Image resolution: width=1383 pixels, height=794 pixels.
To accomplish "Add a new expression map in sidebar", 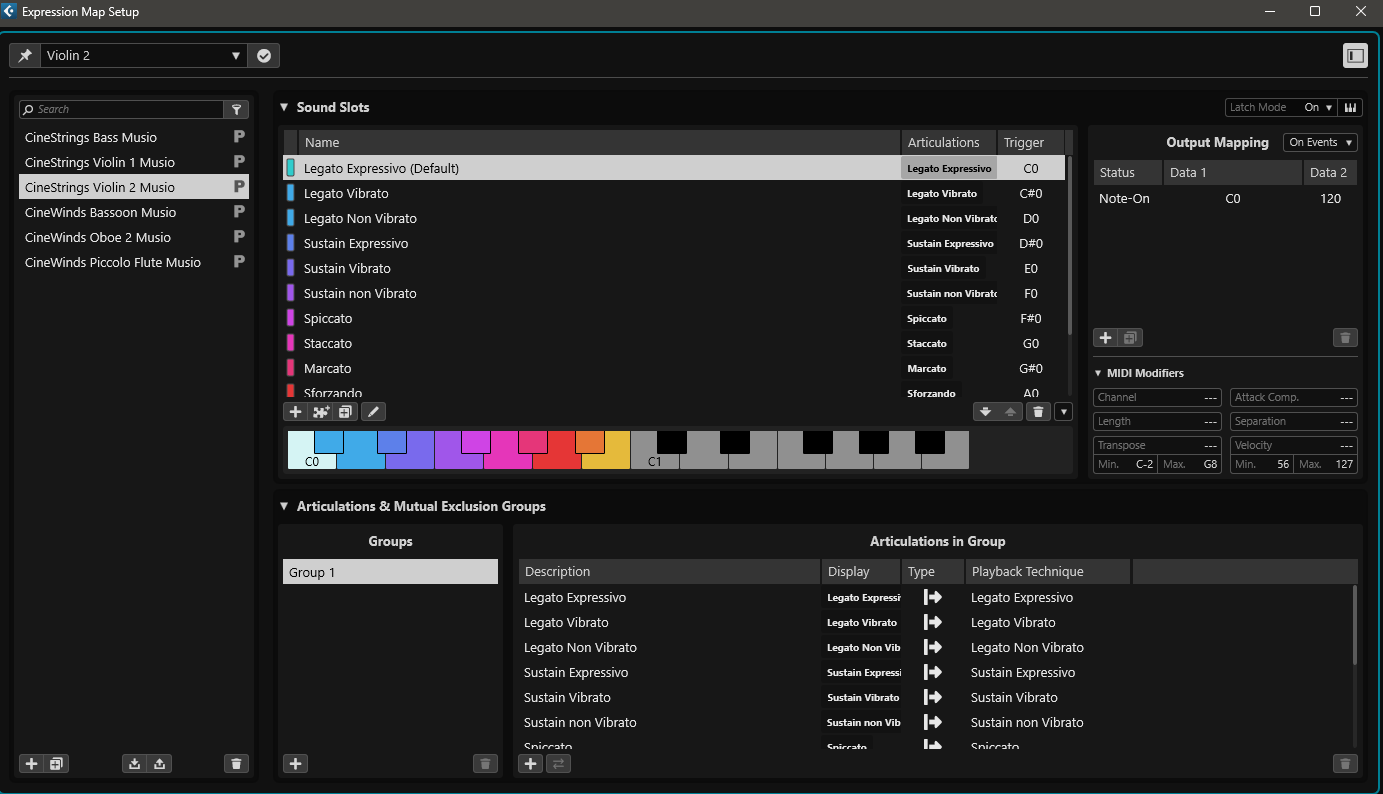I will coord(32,764).
